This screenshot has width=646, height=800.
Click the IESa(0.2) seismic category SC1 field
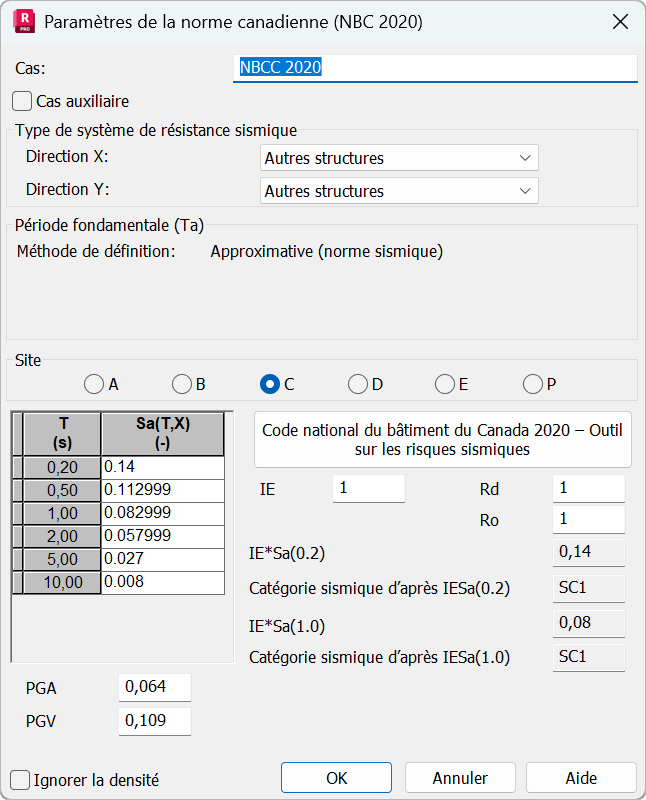pyautogui.click(x=589, y=588)
